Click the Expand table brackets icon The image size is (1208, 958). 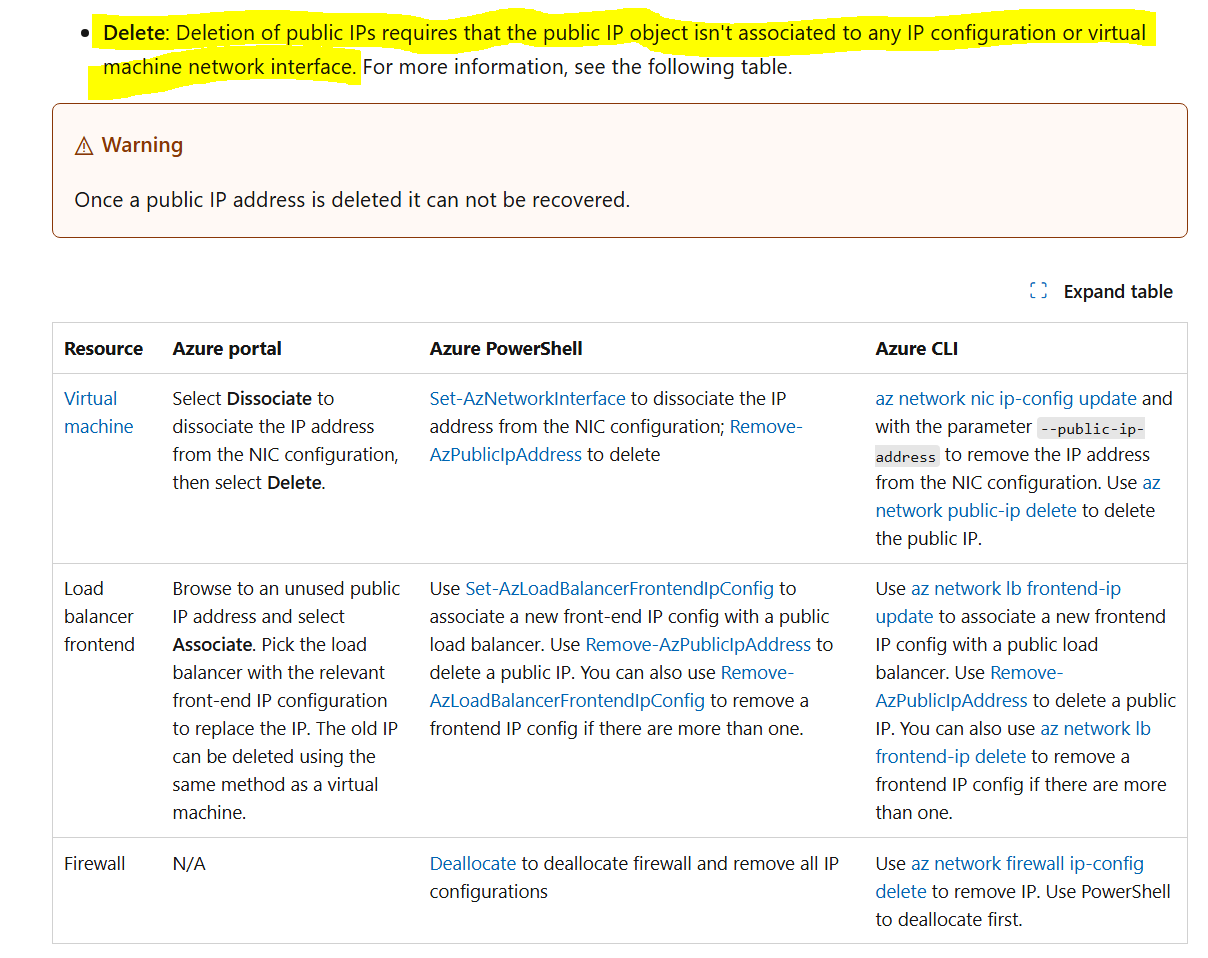pyautogui.click(x=1038, y=291)
